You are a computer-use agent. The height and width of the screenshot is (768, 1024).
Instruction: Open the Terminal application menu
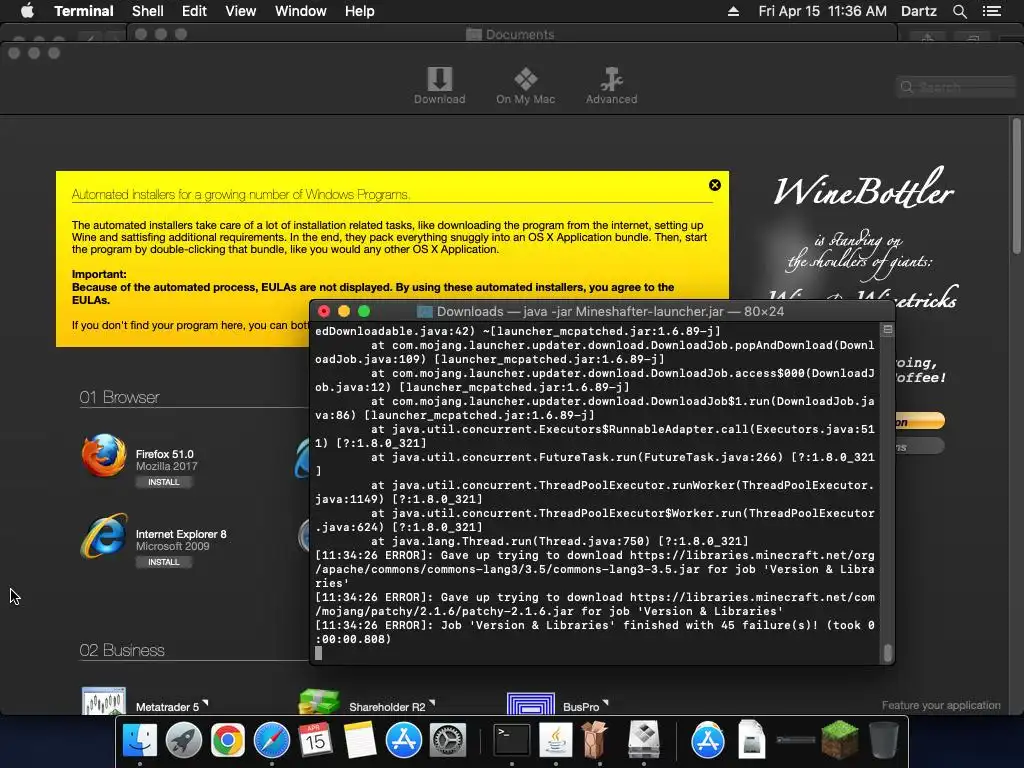click(x=84, y=11)
